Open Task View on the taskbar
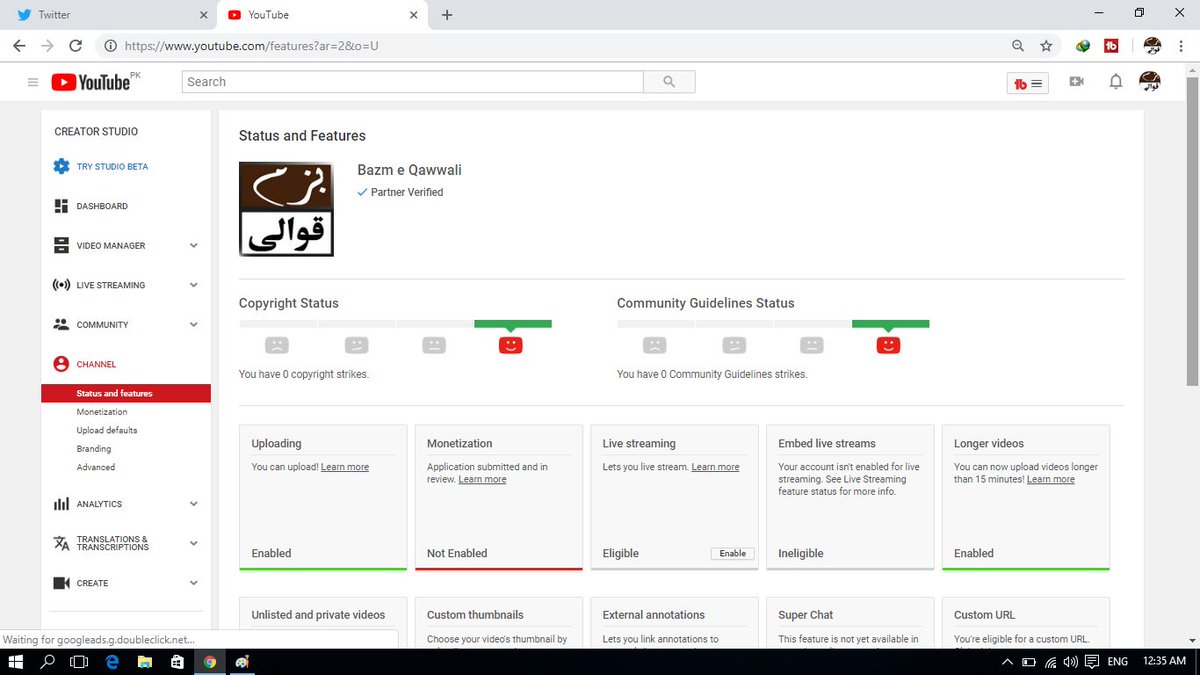 point(79,662)
